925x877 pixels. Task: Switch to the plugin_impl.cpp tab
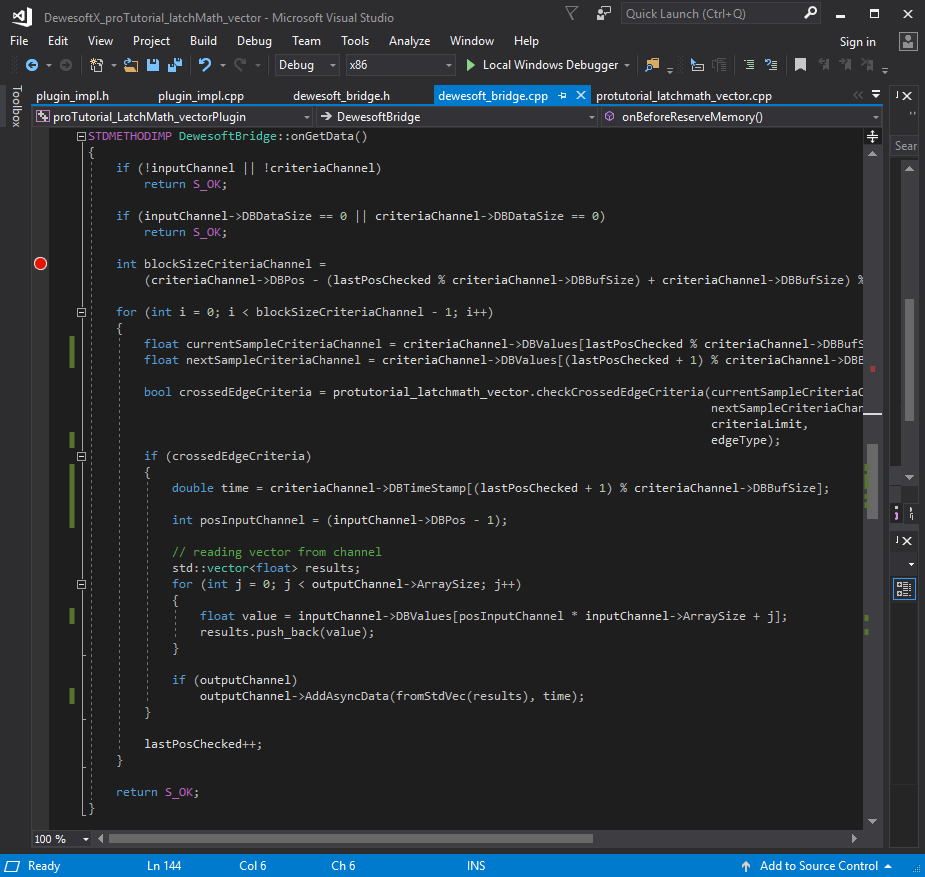(201, 96)
